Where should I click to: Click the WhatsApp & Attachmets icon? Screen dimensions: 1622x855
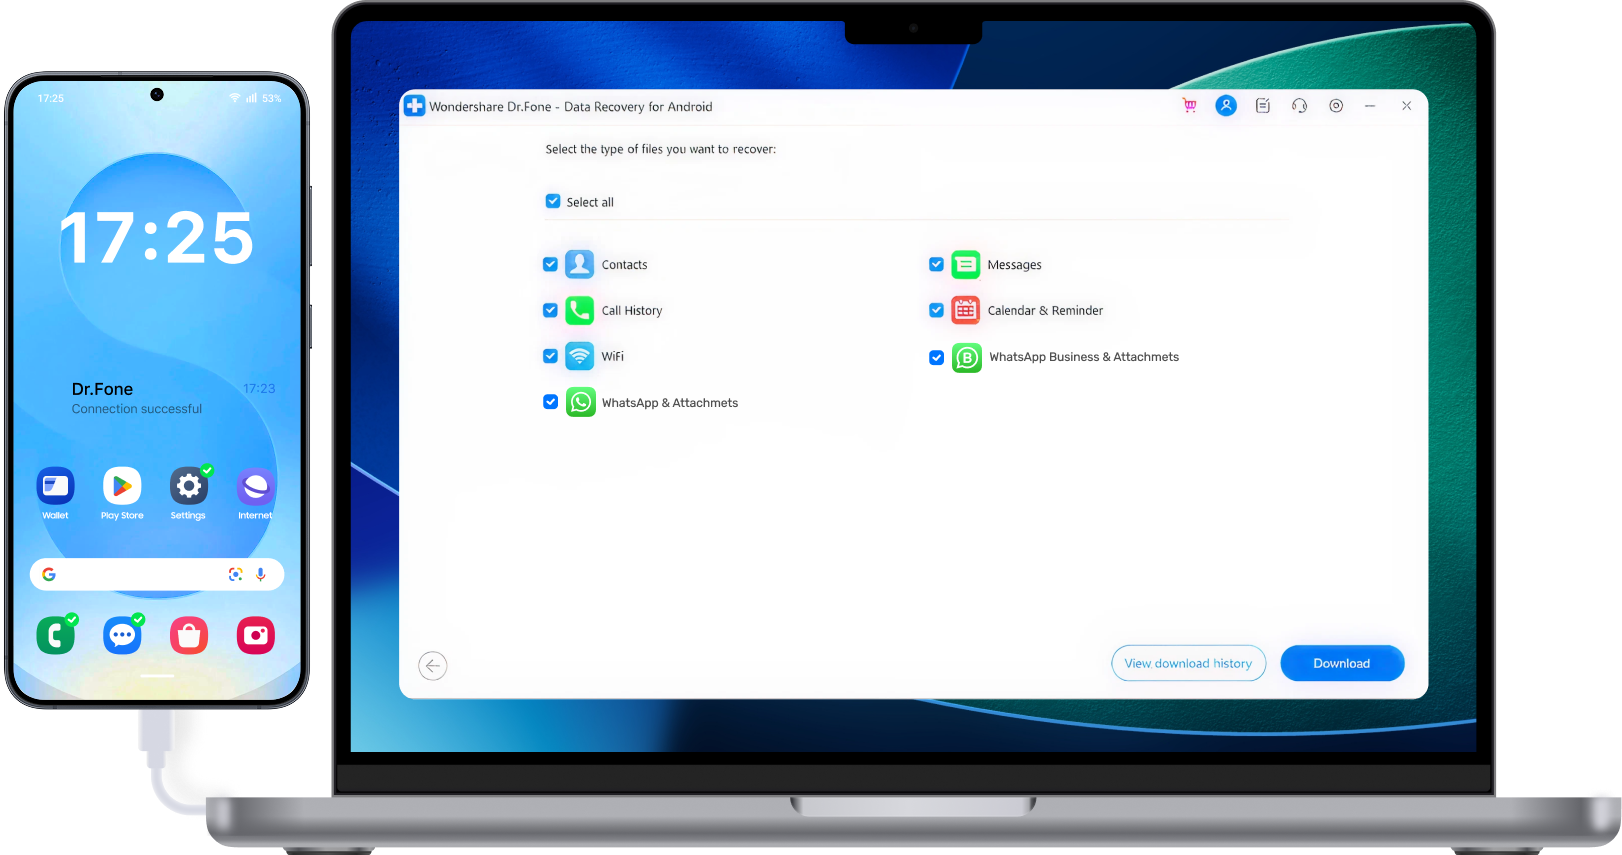coord(580,402)
